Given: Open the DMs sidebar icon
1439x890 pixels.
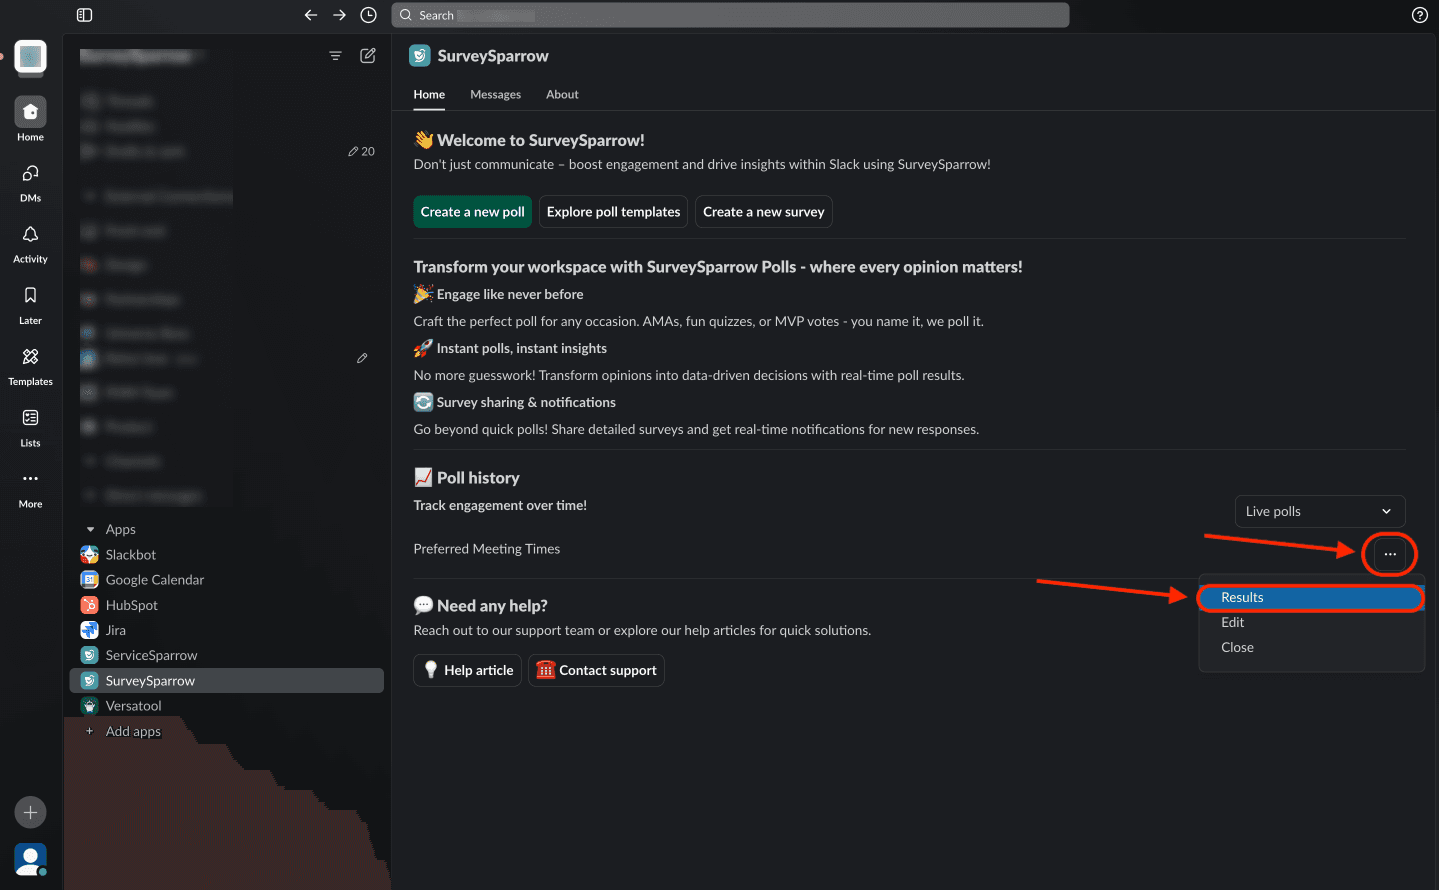Looking at the screenshot, I should click(x=30, y=174).
